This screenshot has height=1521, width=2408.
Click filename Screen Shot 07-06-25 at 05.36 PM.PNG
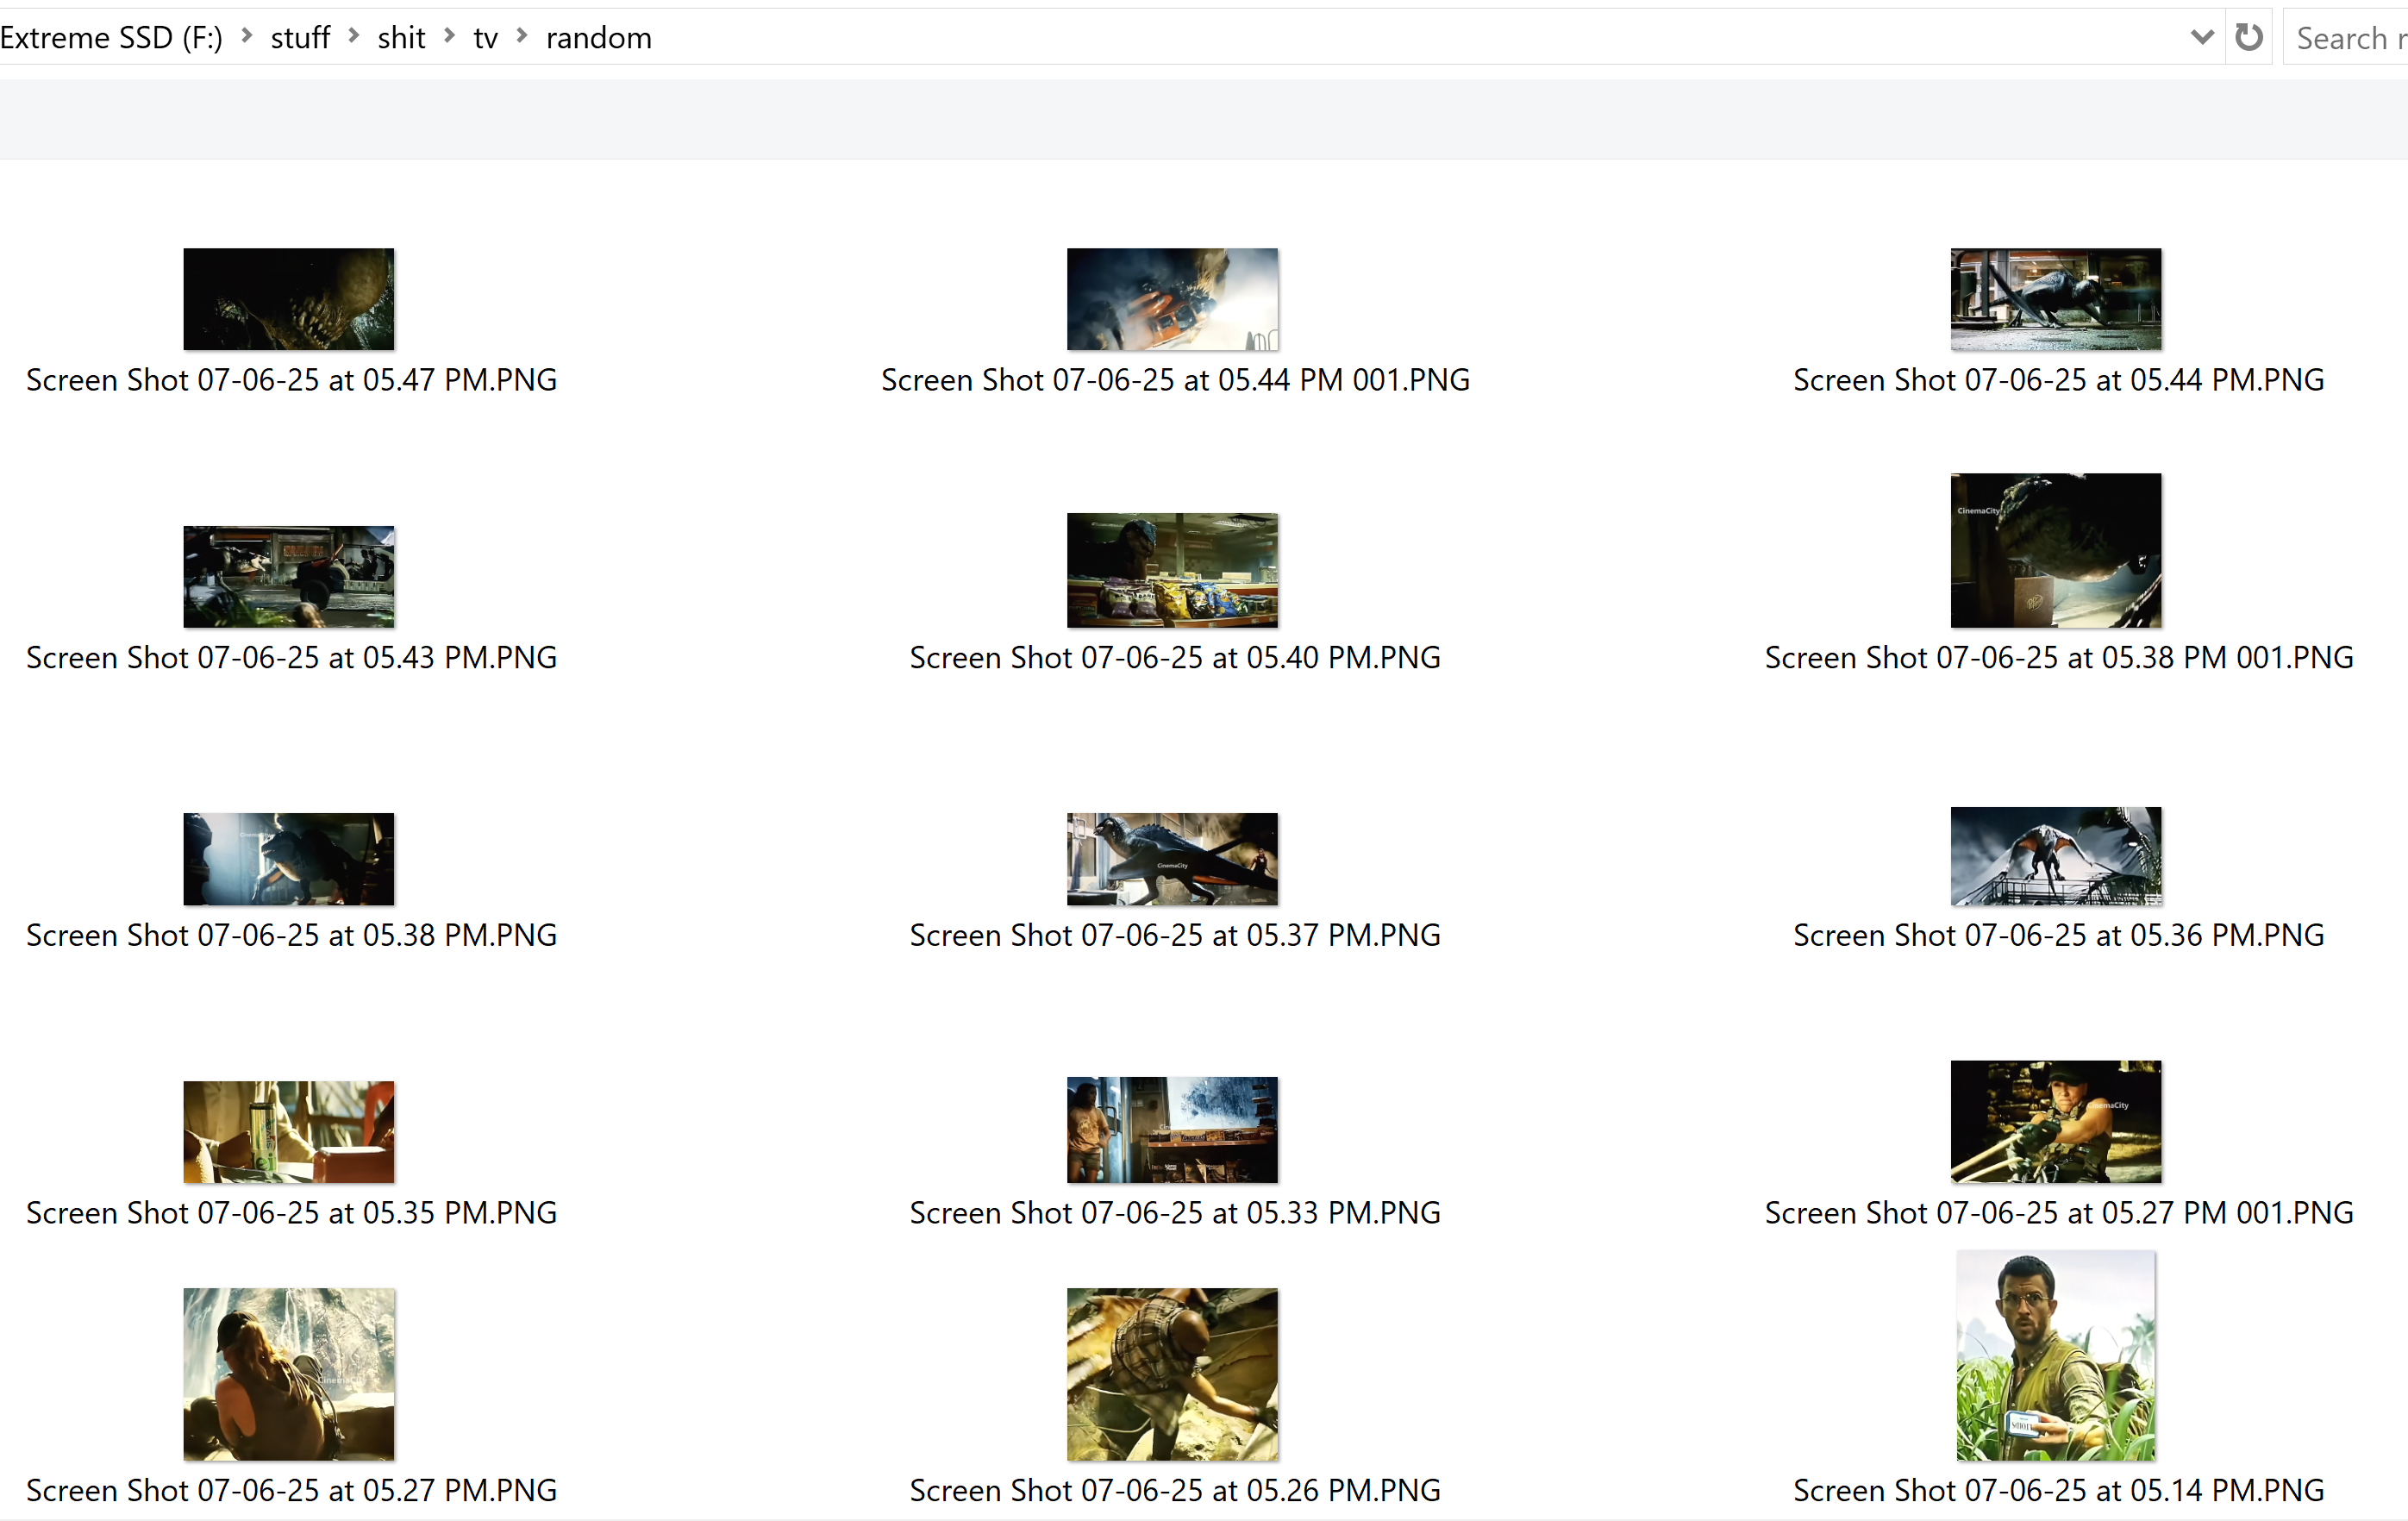(x=2058, y=935)
